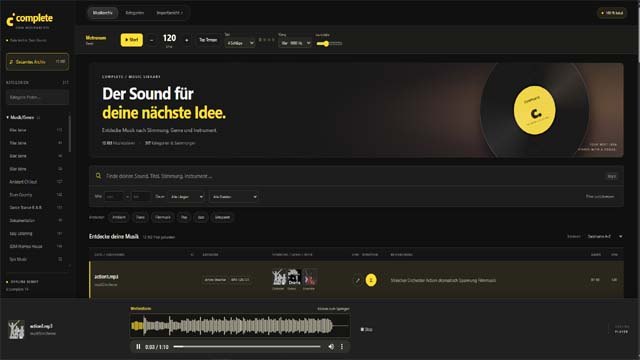
Task: Open the Drama thumbnail in action1.mp3 row
Action: click(294, 278)
